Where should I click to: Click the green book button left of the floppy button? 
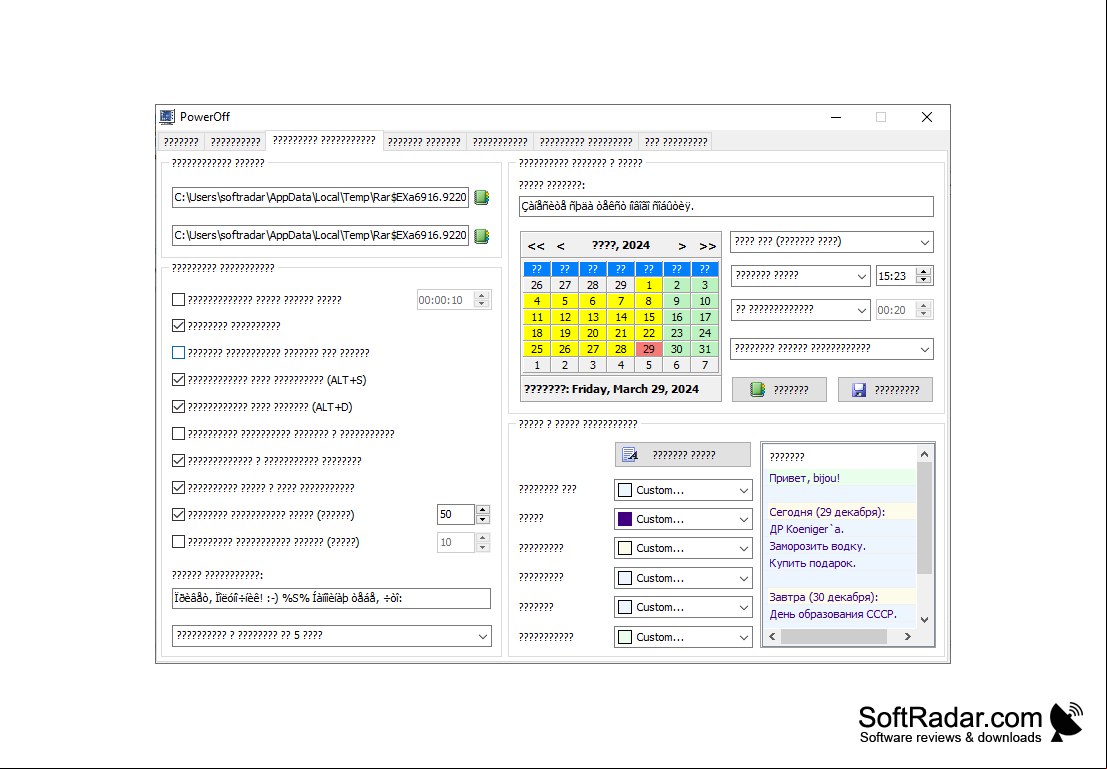pos(779,390)
